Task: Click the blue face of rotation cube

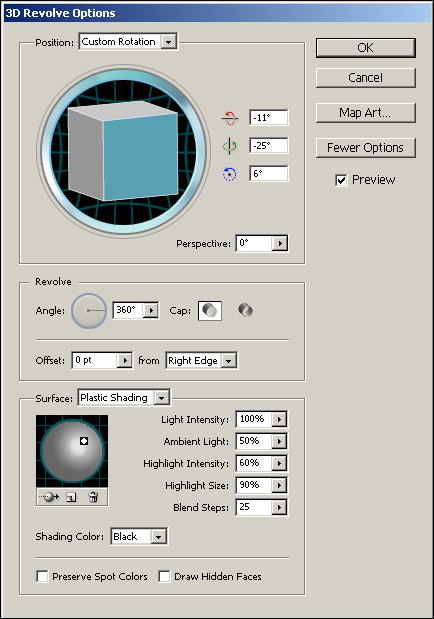Action: pos(140,157)
